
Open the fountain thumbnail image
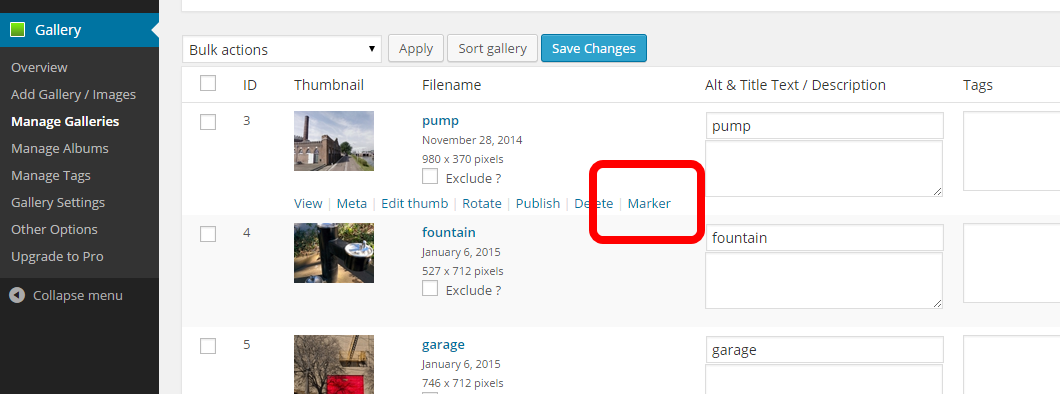pos(334,253)
